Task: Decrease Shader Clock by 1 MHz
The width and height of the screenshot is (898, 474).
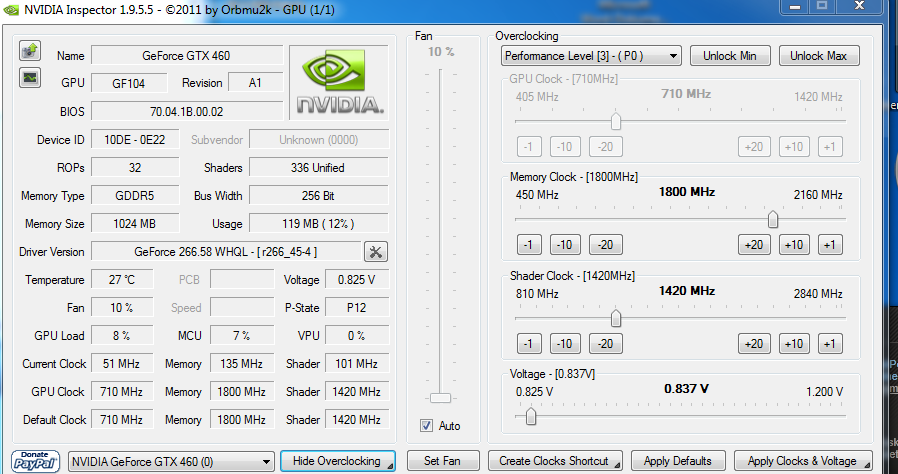Action: coord(529,343)
